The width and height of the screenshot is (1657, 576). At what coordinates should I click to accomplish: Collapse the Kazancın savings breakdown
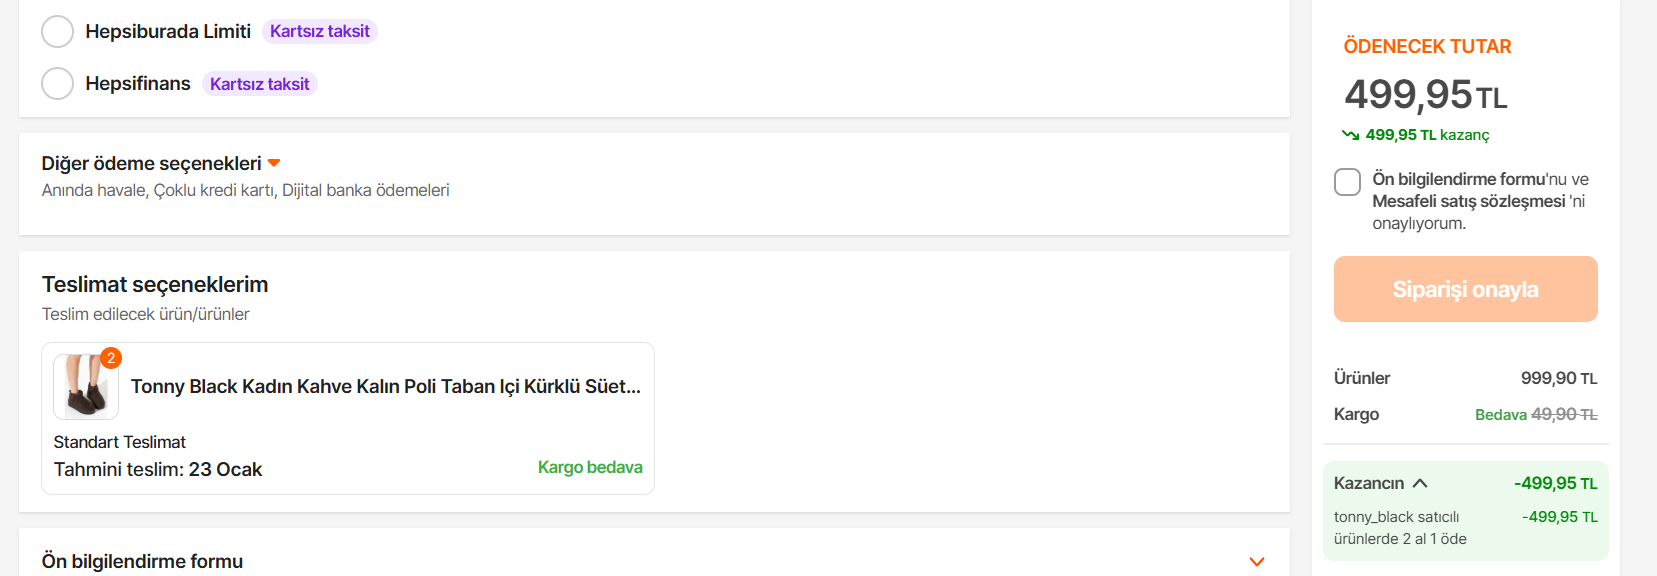(1420, 484)
